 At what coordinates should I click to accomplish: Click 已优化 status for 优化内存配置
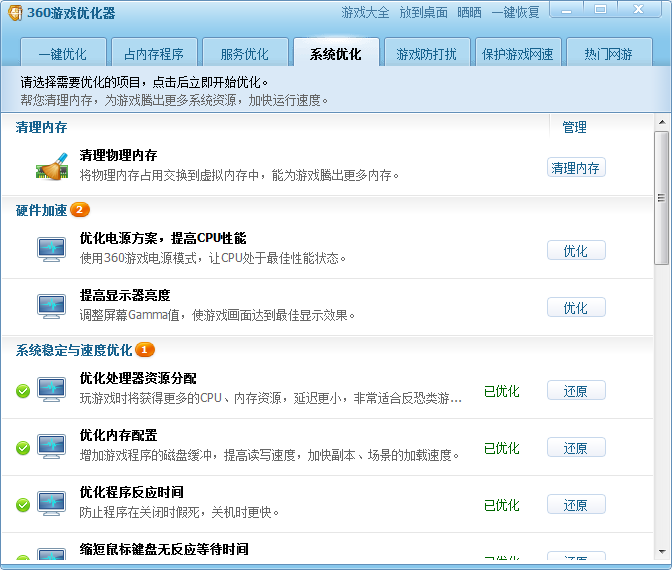501,448
